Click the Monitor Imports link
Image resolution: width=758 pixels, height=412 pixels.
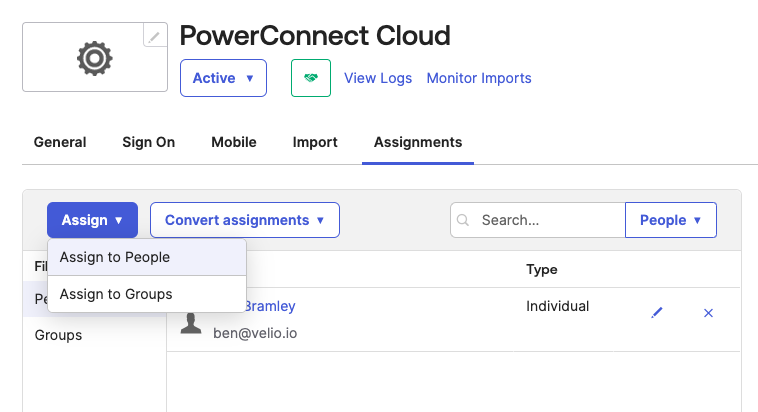point(479,78)
